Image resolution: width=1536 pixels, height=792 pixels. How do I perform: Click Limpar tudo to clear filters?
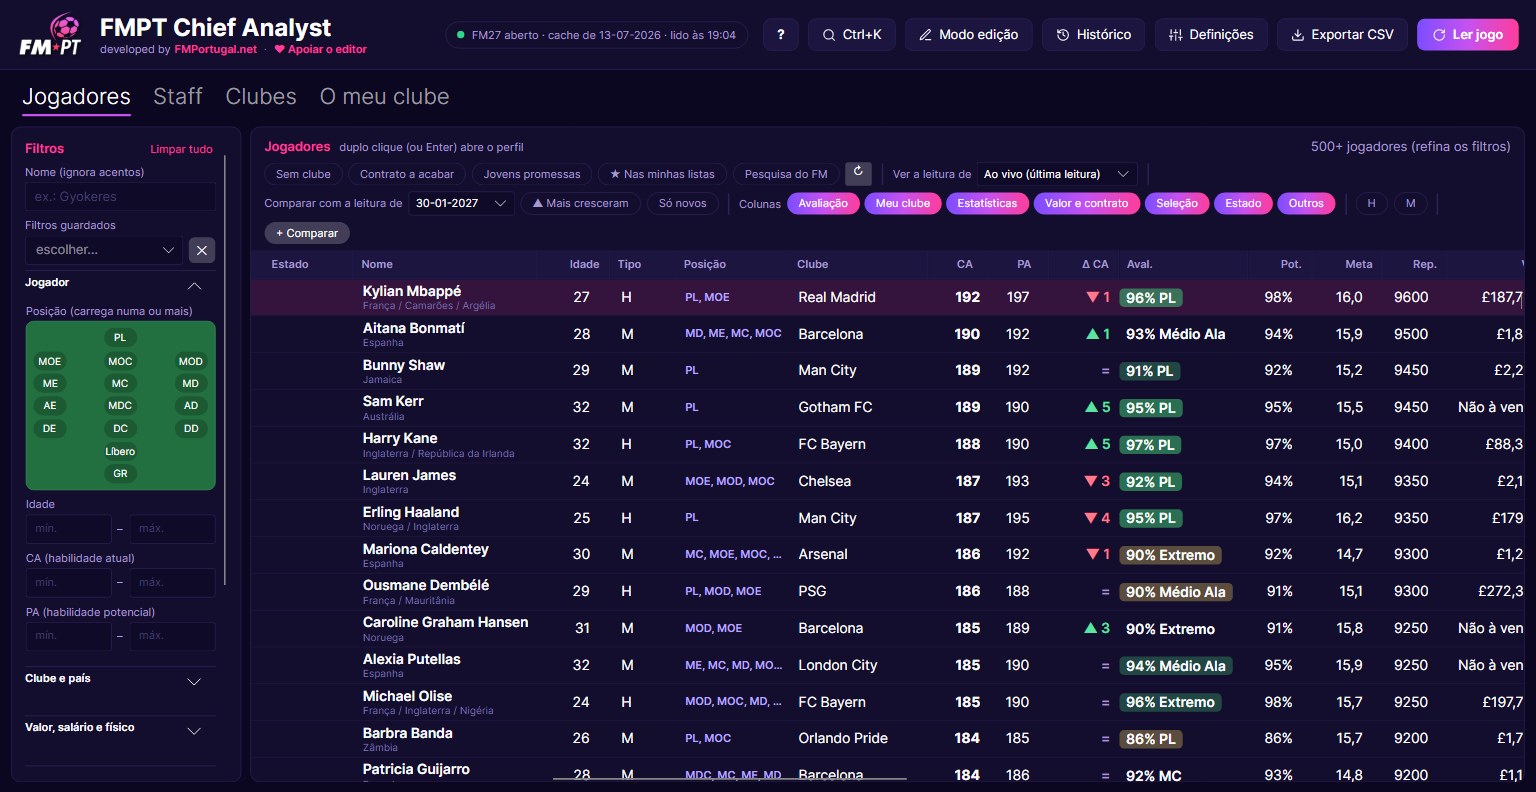(181, 149)
